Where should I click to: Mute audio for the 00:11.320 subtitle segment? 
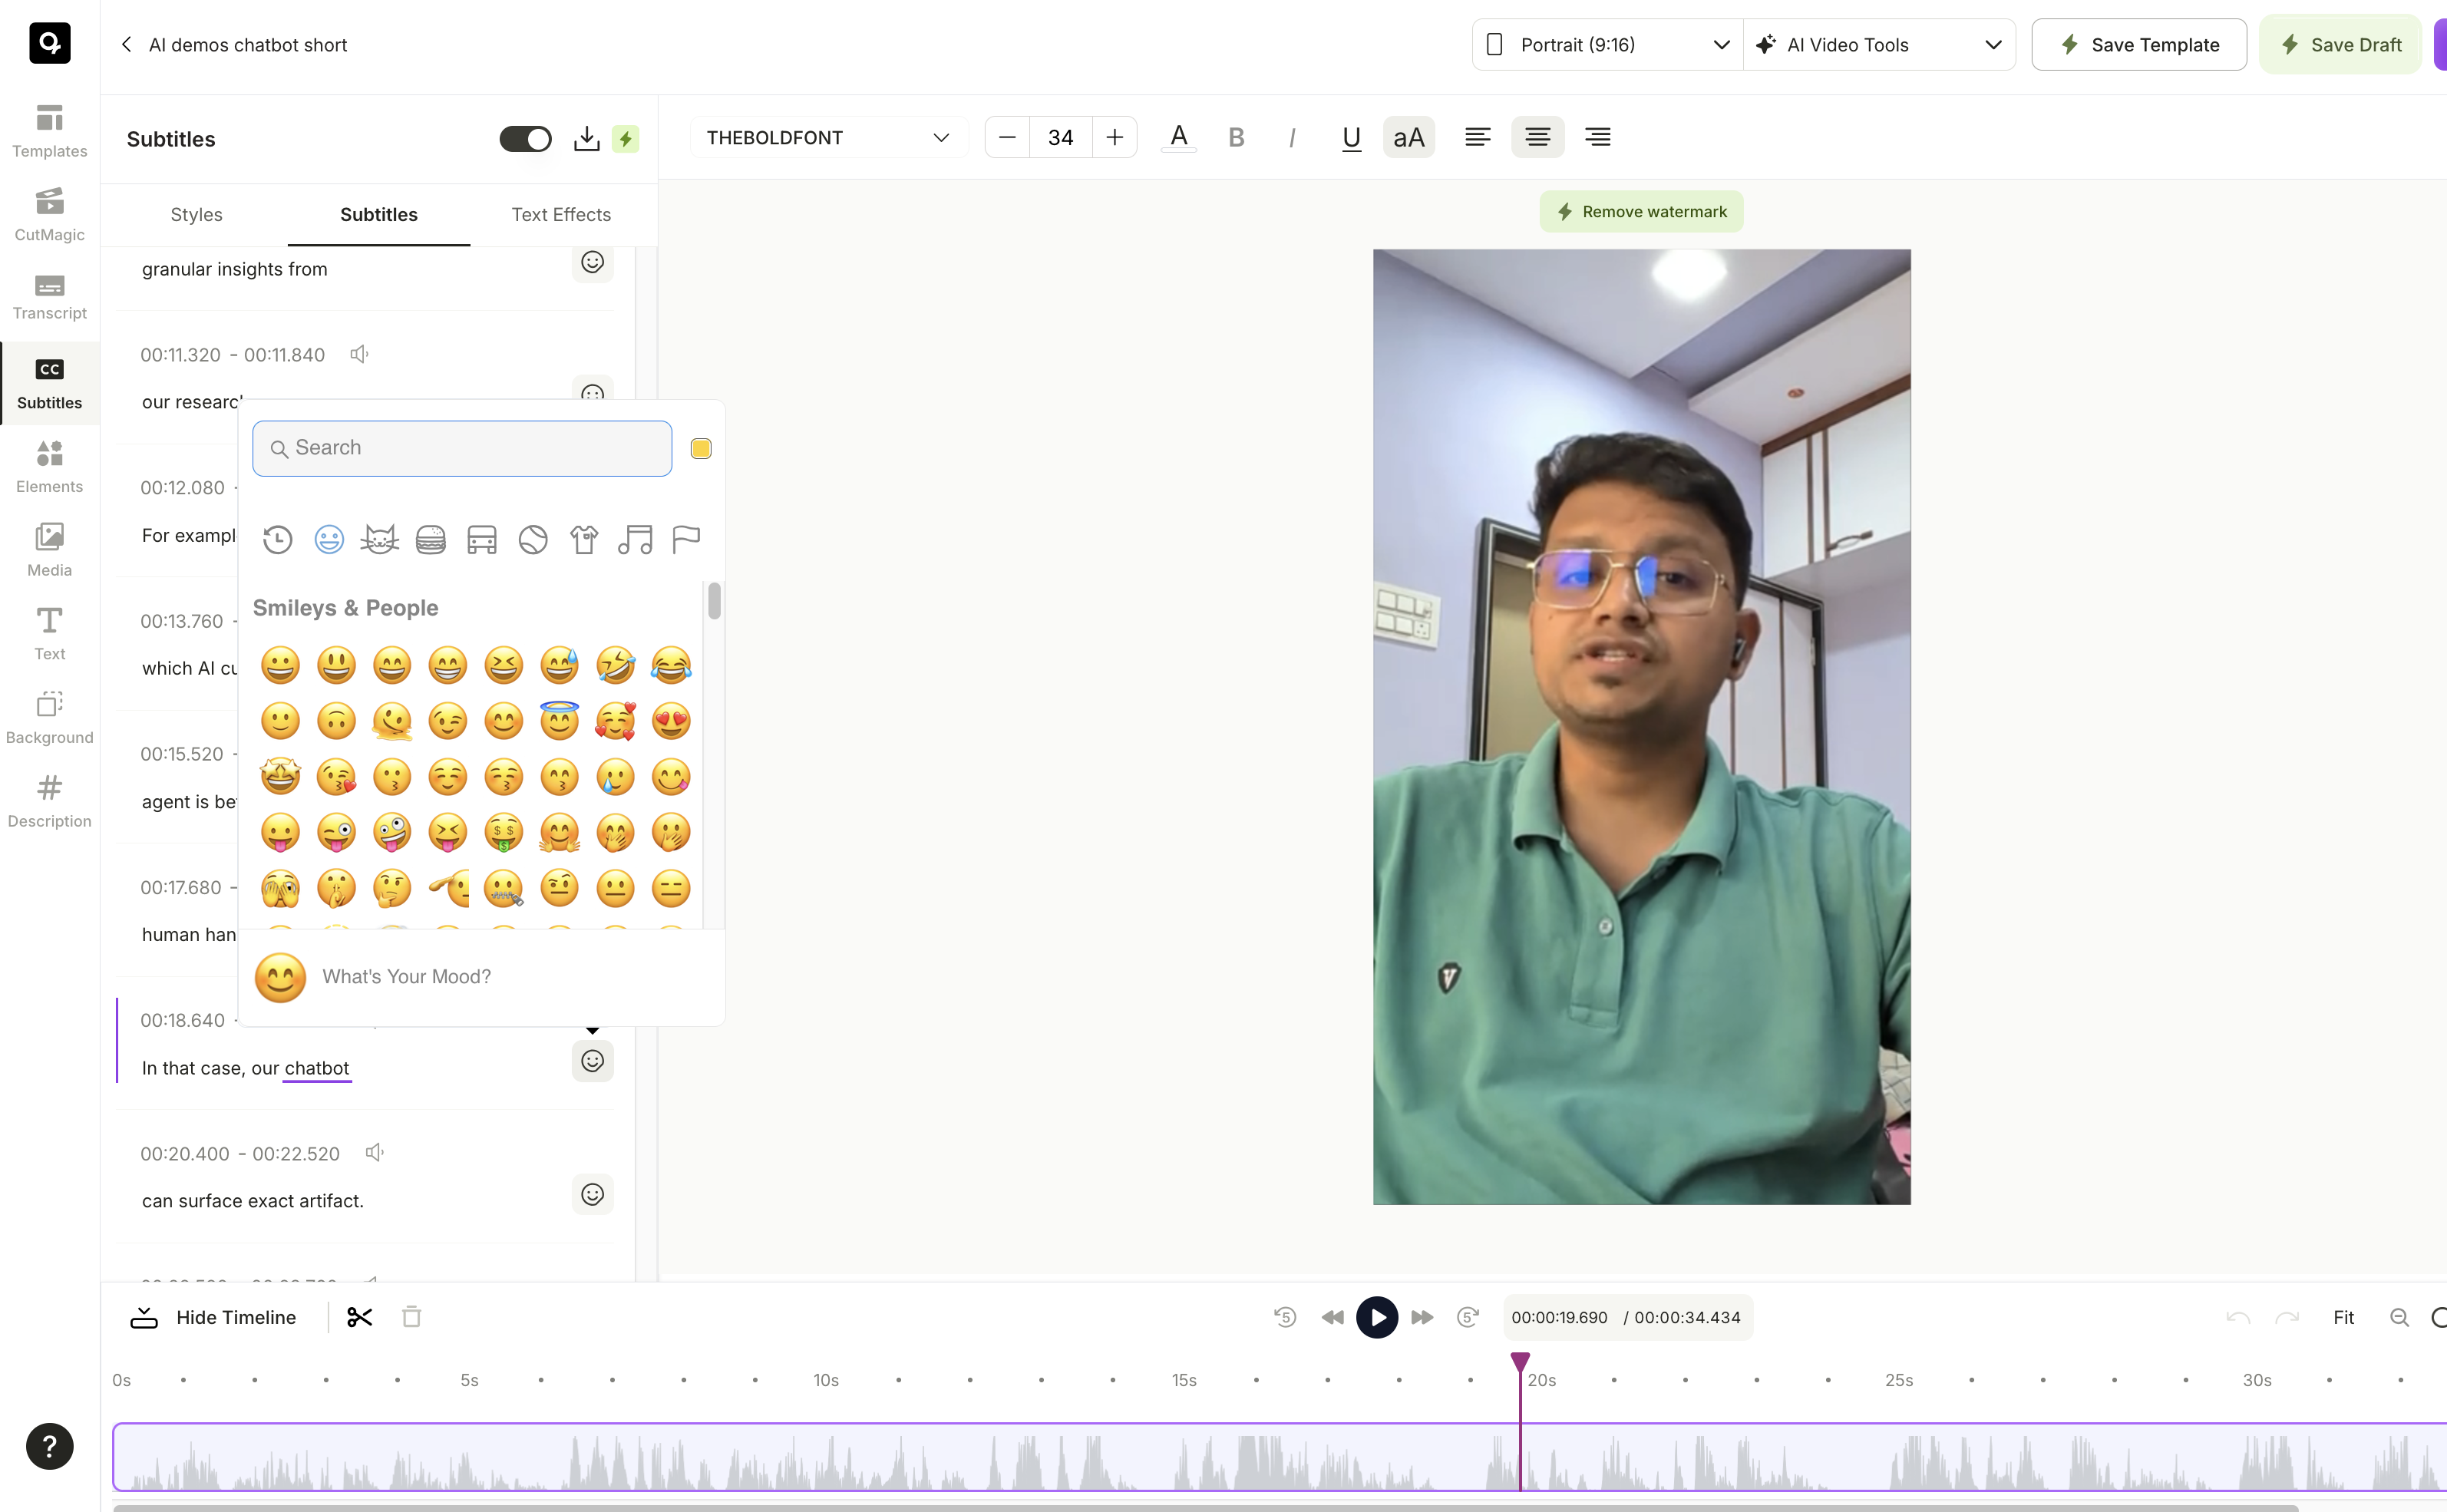[x=360, y=354]
